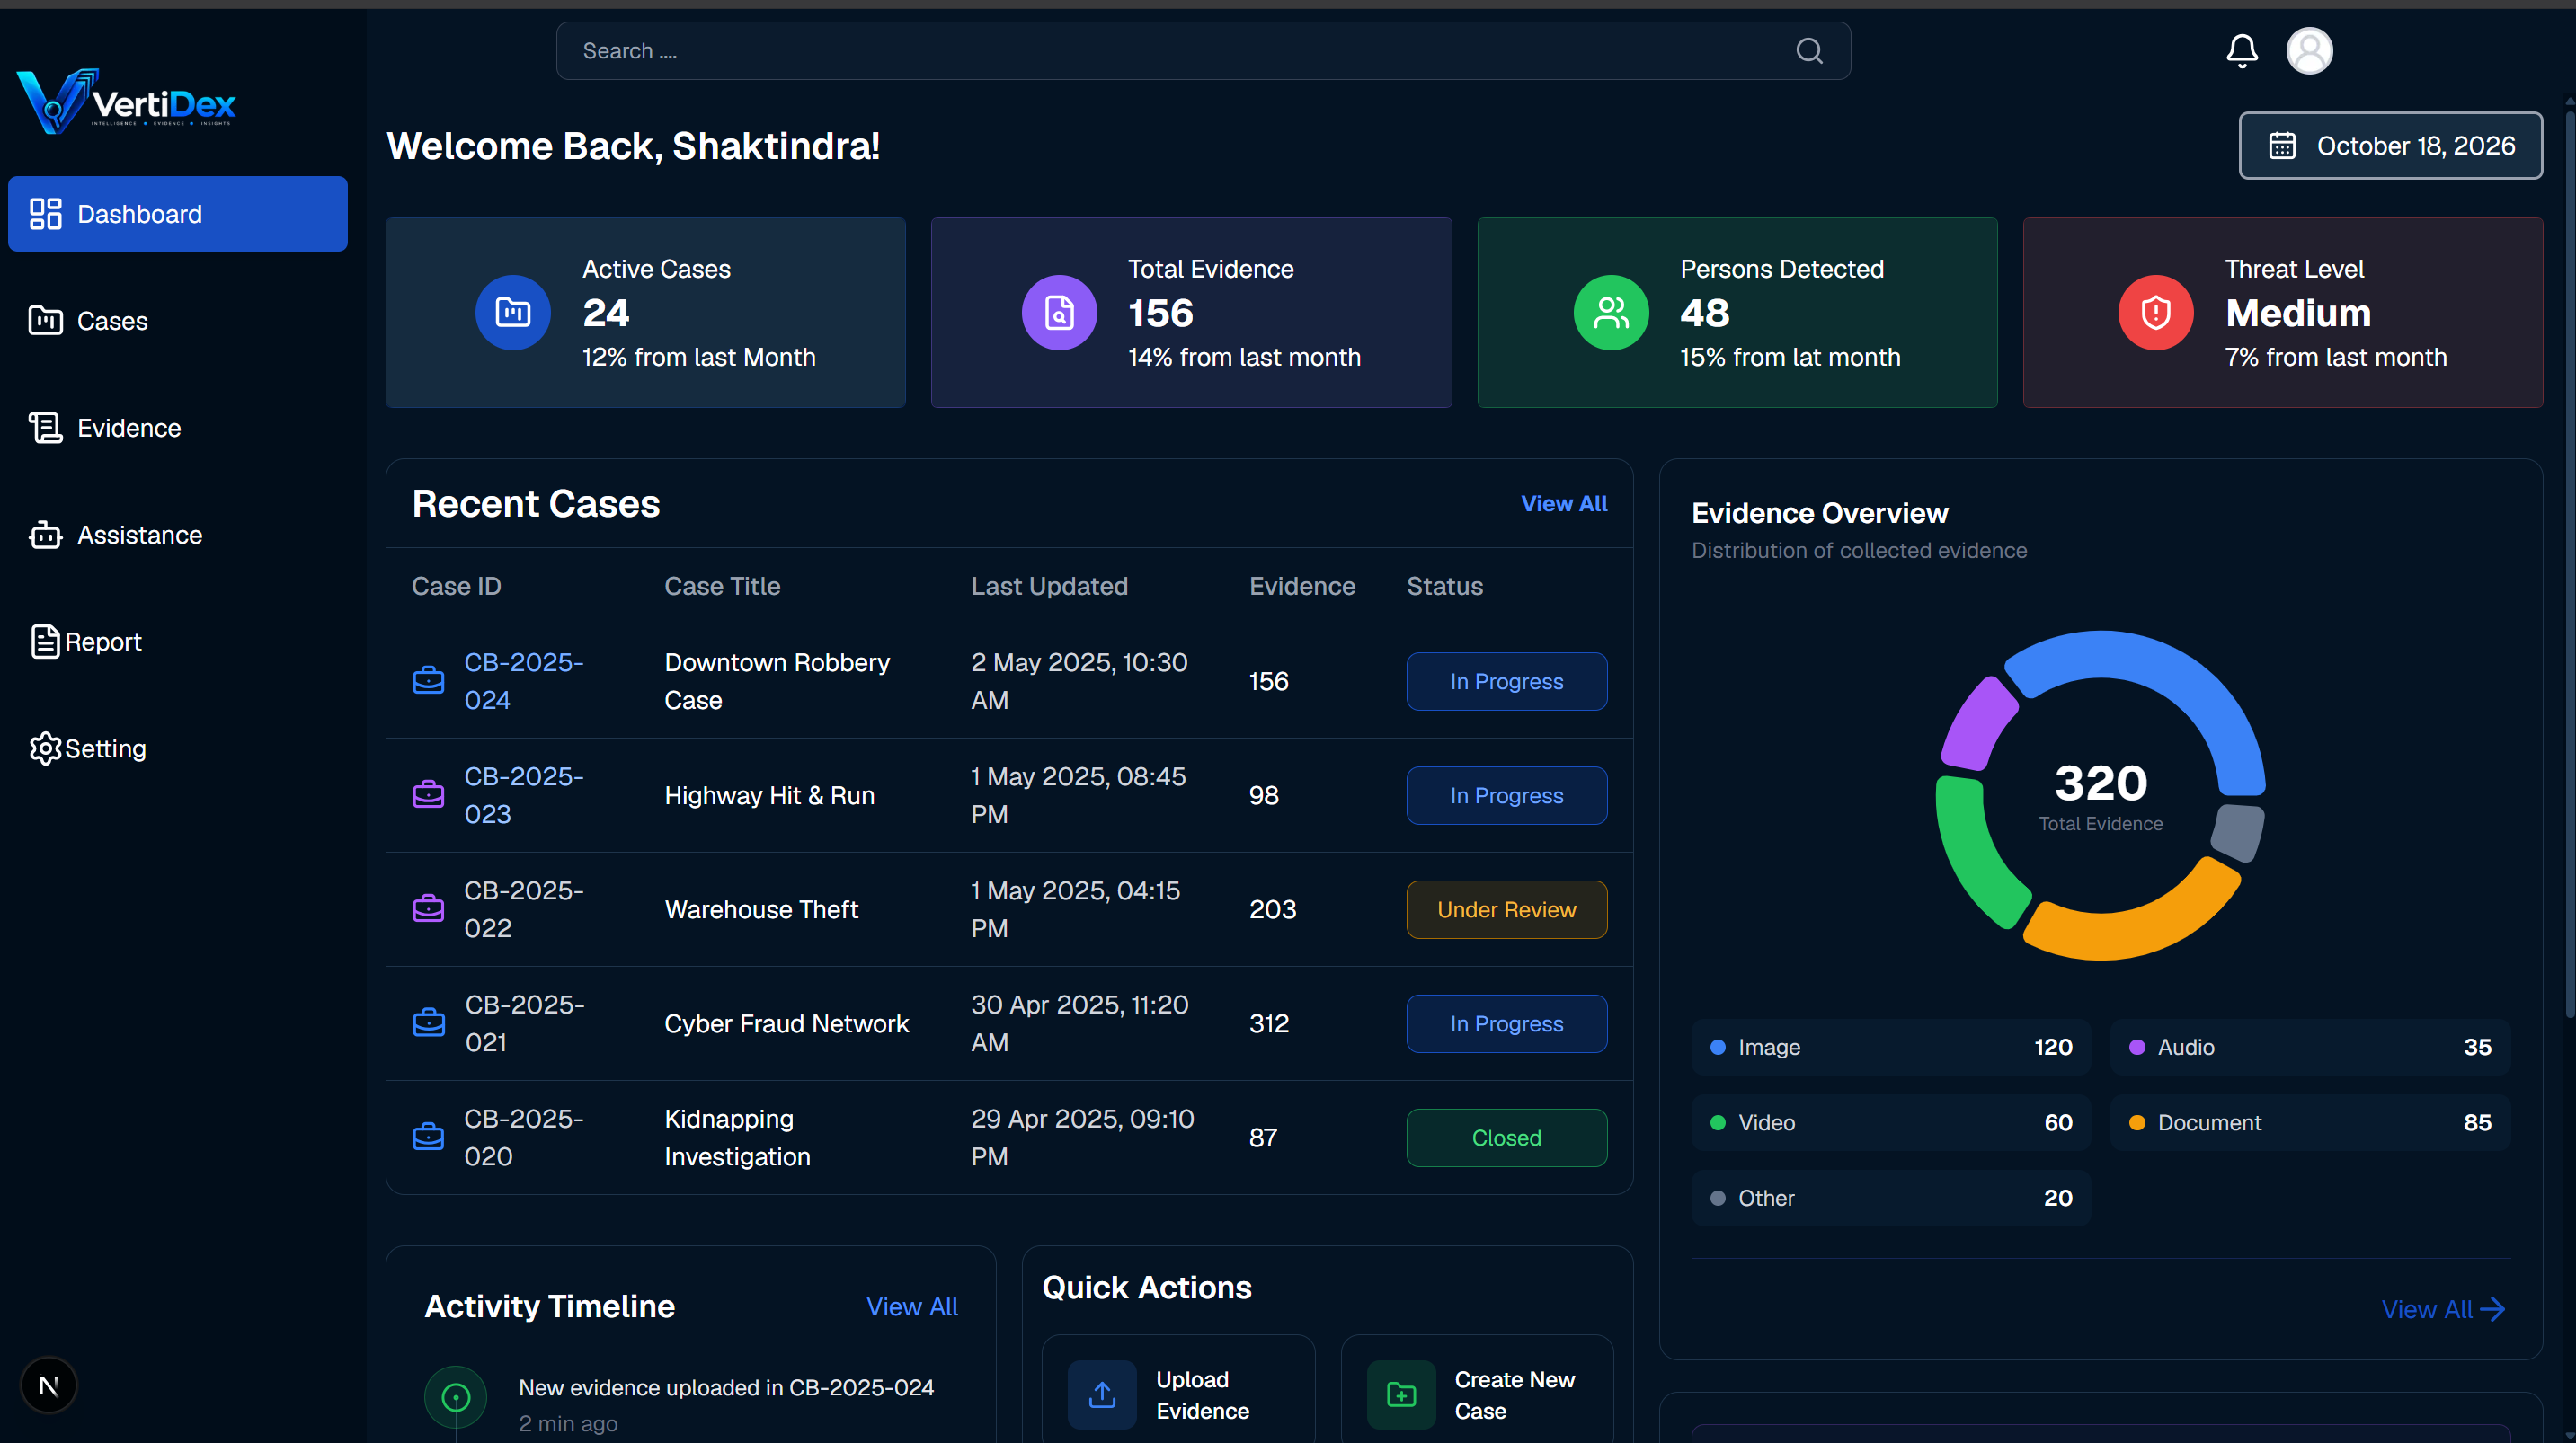Viewport: 2576px width, 1443px height.
Task: Click the Highway Hit & Run case title
Action: (x=769, y=795)
